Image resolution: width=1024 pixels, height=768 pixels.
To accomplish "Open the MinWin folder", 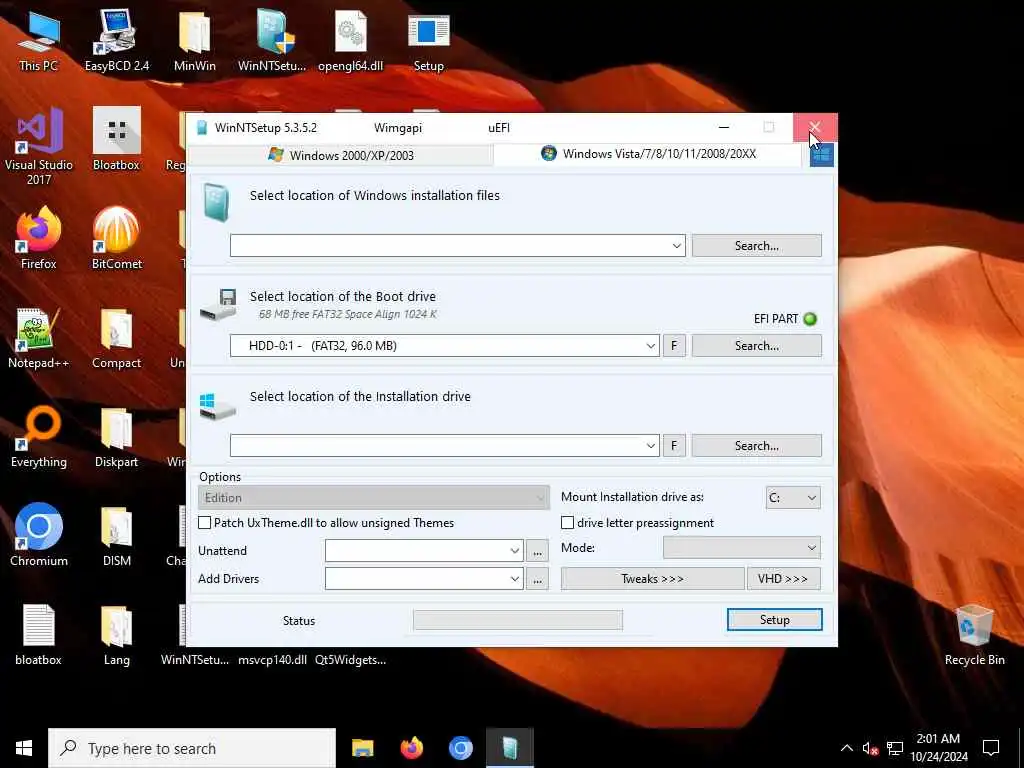I will click(x=195, y=40).
